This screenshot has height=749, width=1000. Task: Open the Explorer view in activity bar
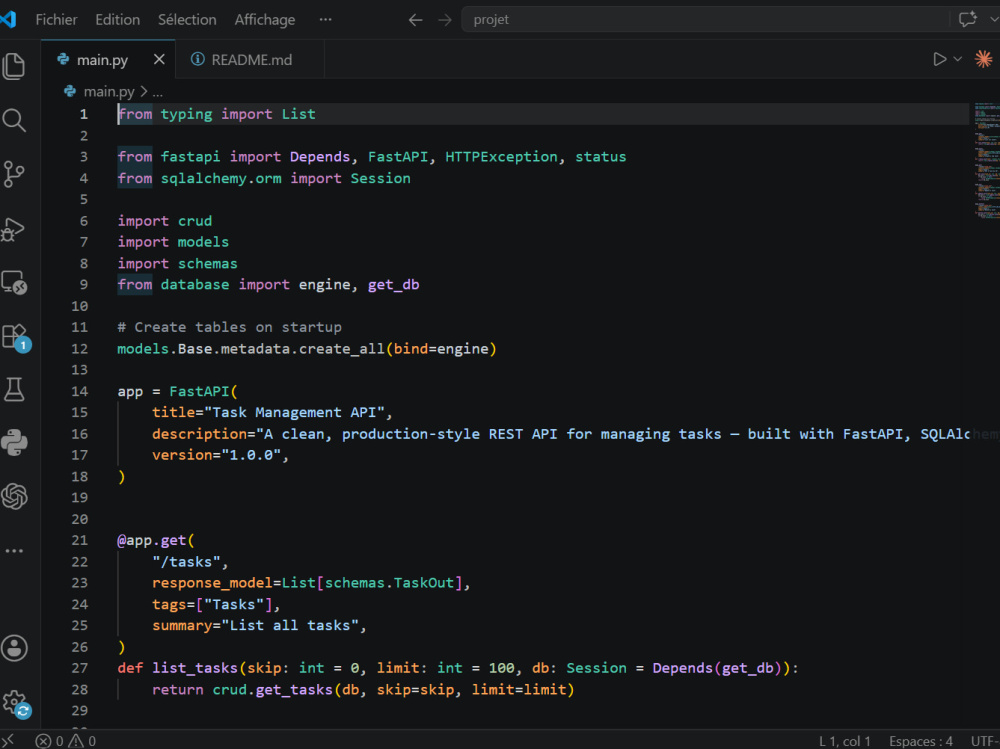pyautogui.click(x=14, y=66)
